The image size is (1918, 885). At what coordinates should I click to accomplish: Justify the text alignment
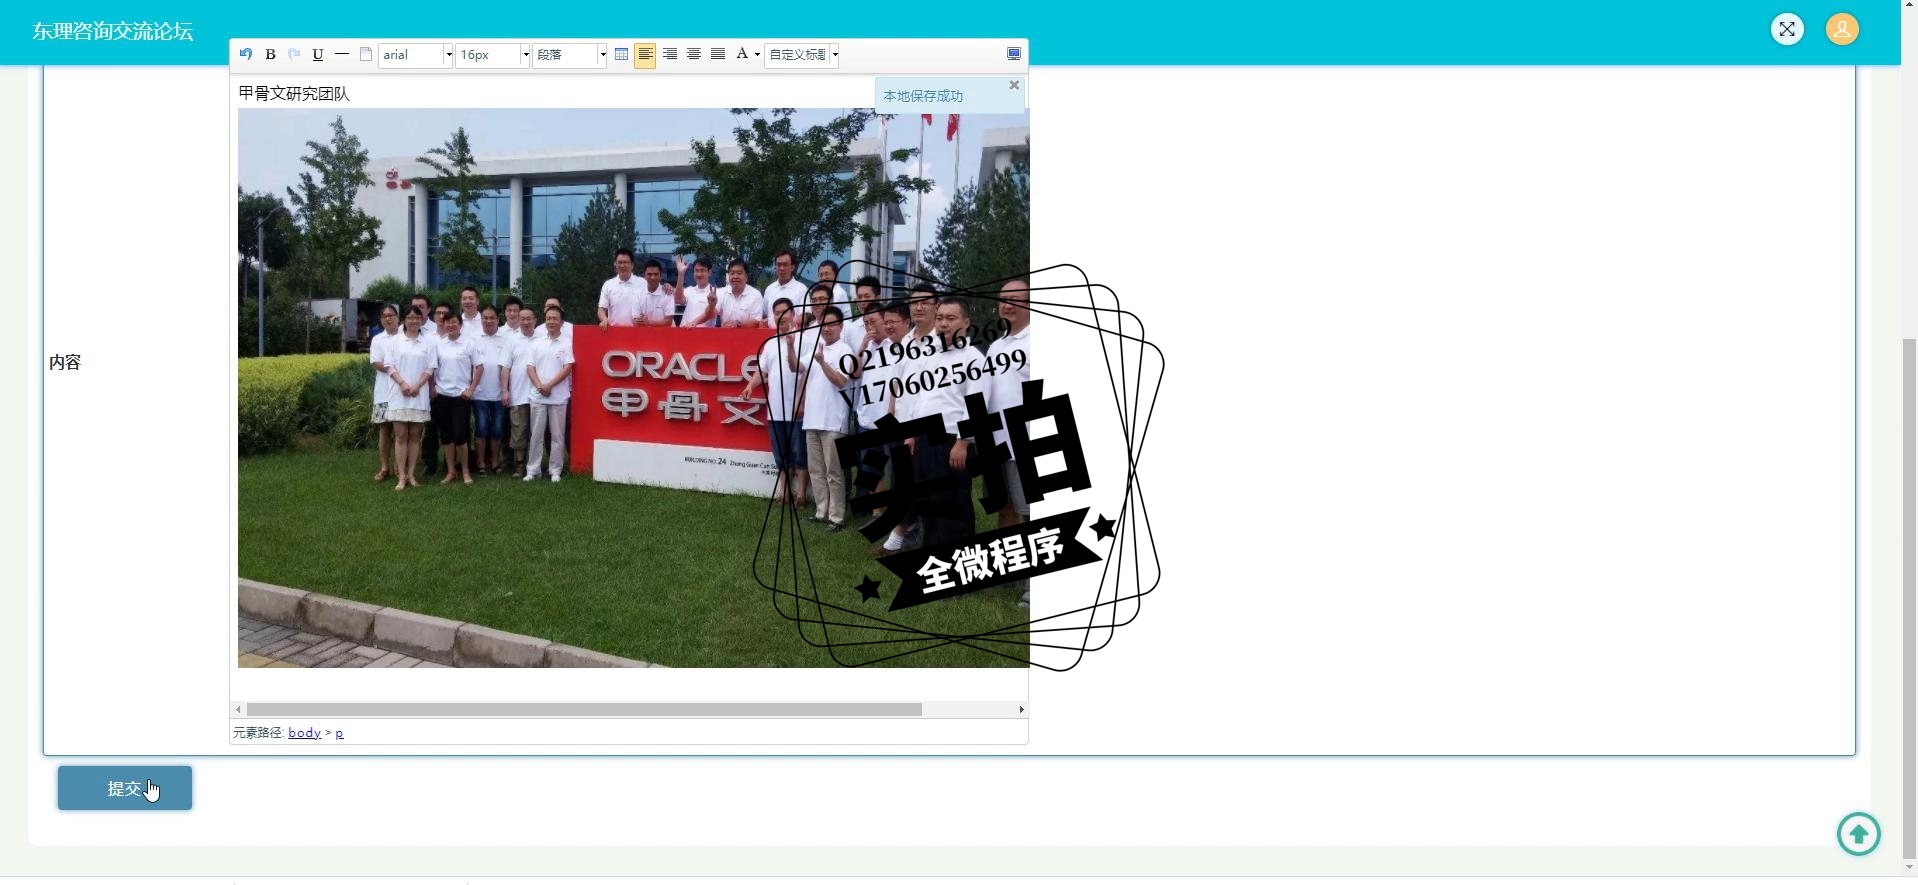click(x=718, y=54)
